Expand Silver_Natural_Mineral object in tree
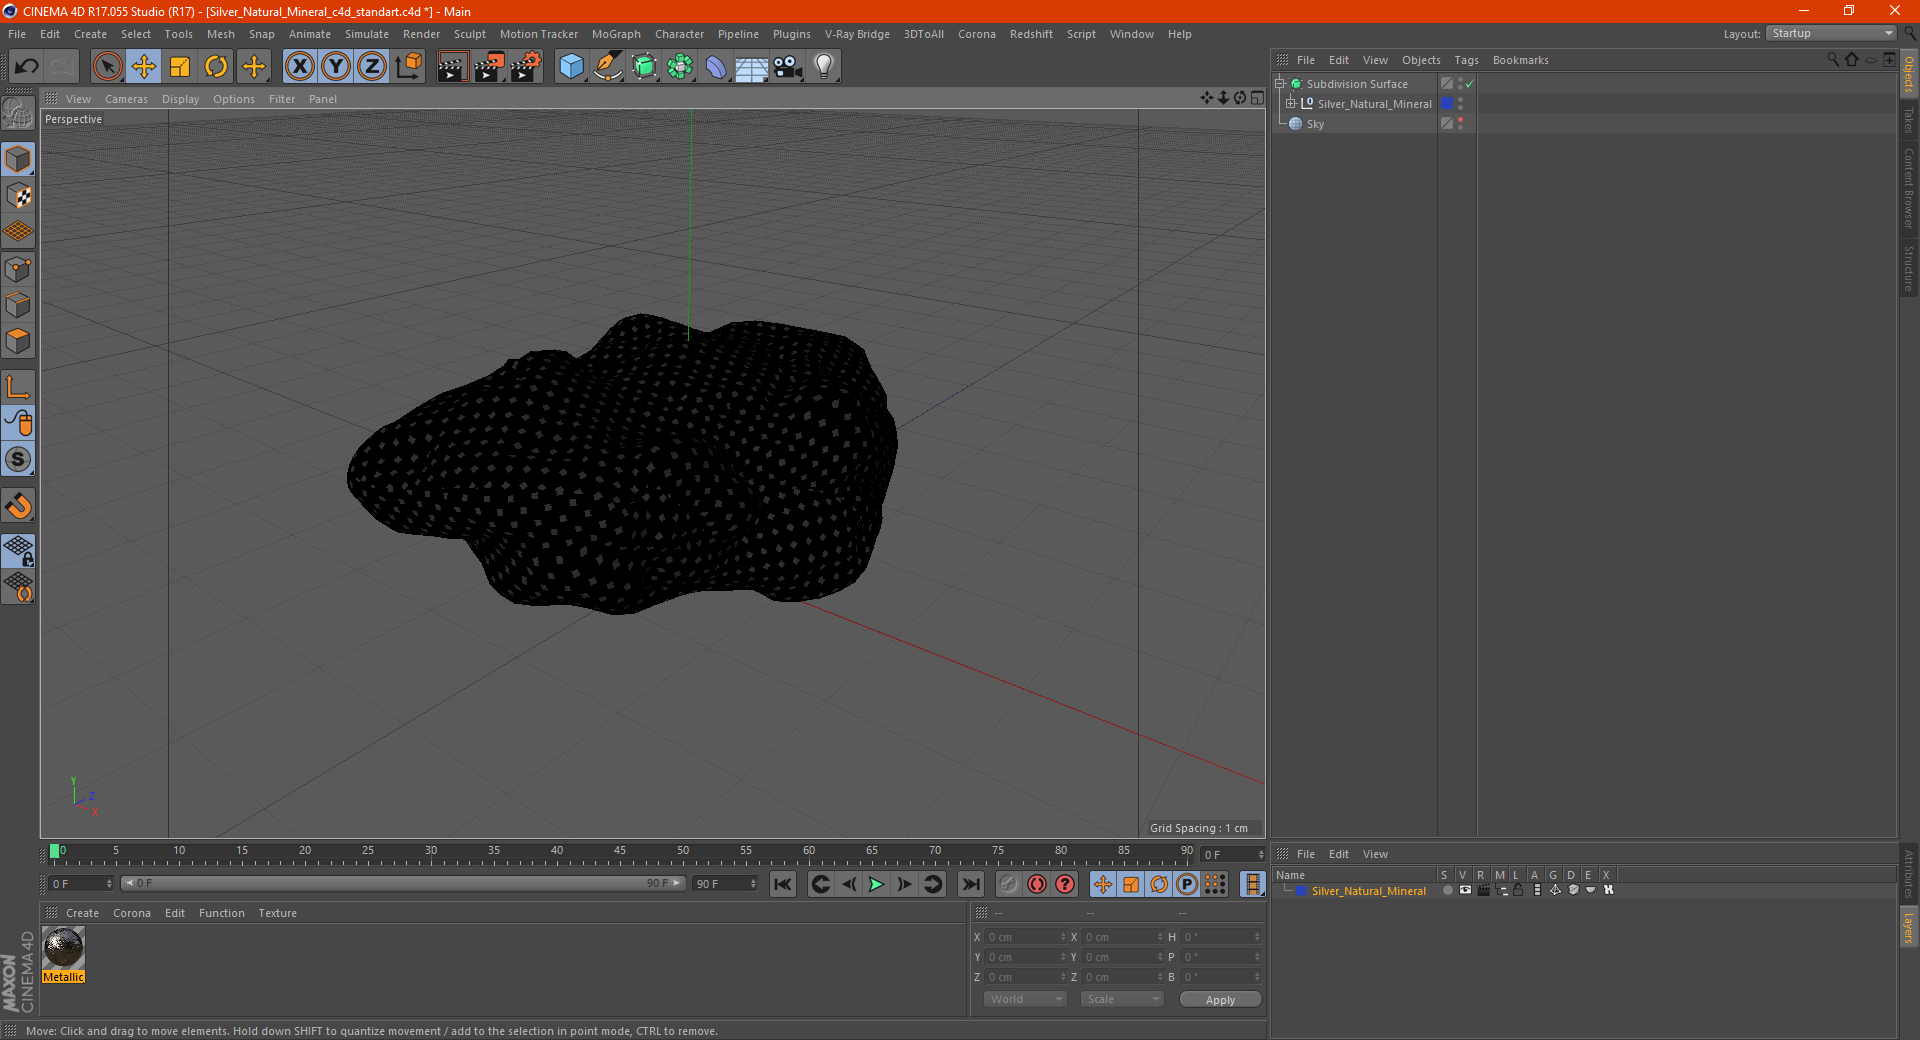This screenshot has height=1040, width=1920. tap(1291, 104)
